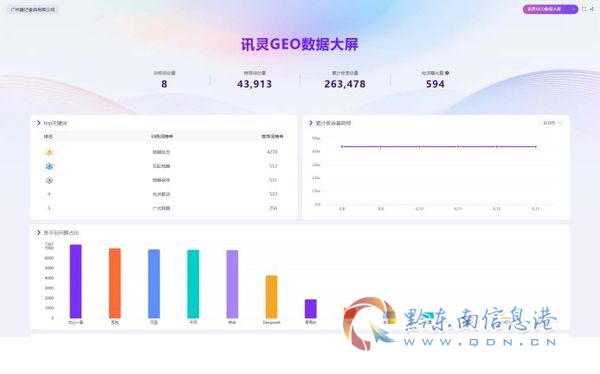Image resolution: width=600 pixels, height=374 pixels.
Task: Click the last data point on trend line
Action: tap(536, 147)
